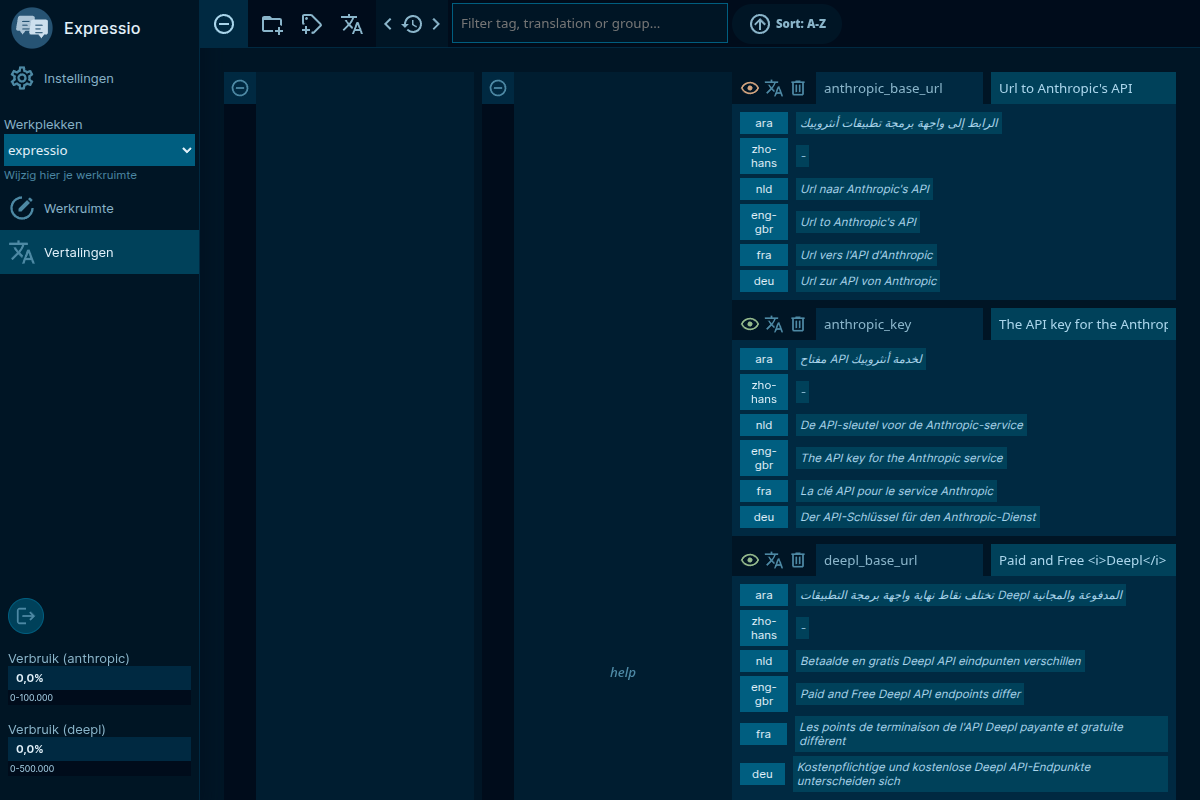
Task: Collapse all groups with toolbar minus icon
Action: (224, 24)
